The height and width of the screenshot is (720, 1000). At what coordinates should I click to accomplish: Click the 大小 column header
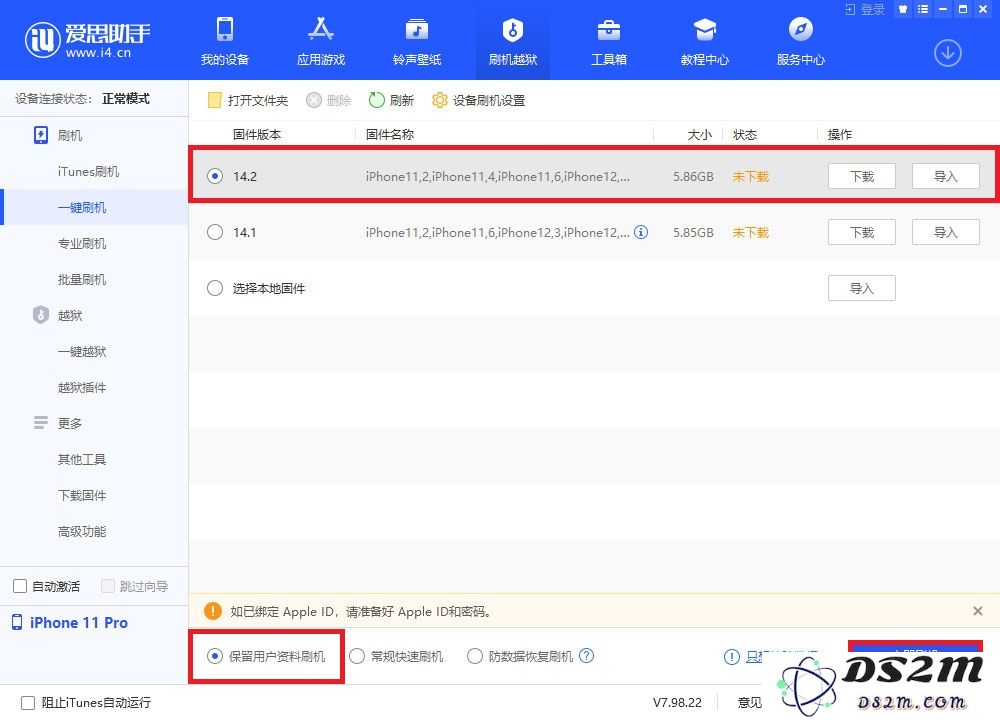click(x=699, y=135)
